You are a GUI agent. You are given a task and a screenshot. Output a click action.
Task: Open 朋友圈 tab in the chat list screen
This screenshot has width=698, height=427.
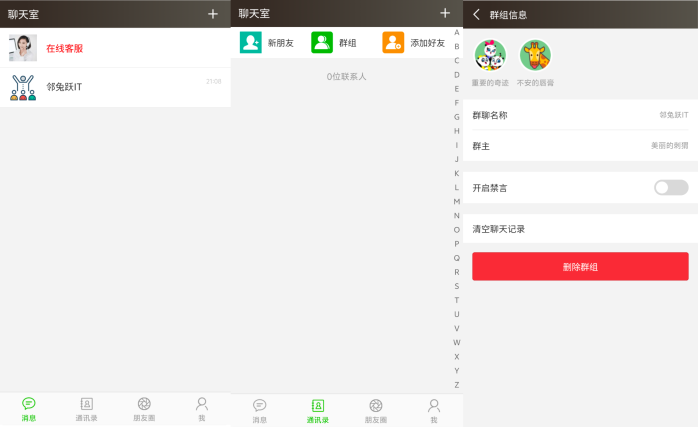[x=144, y=408]
